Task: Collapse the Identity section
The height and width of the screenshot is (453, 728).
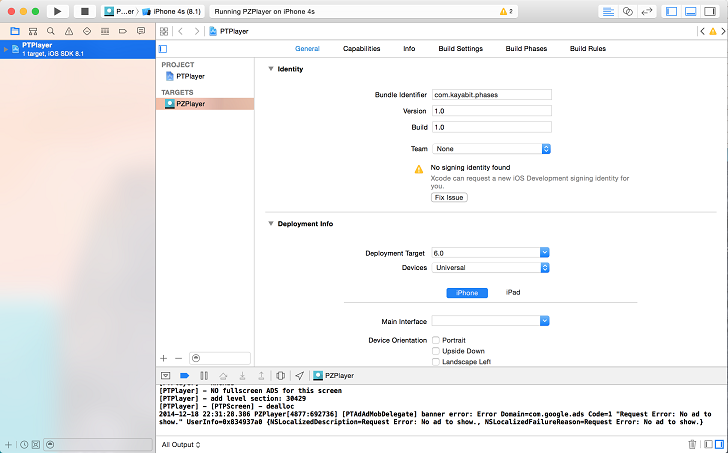Action: pyautogui.click(x=271, y=69)
